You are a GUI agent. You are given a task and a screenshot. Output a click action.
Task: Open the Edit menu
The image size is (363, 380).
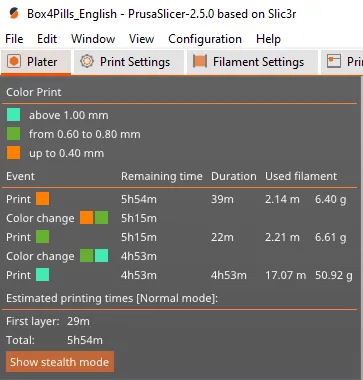[x=47, y=39]
